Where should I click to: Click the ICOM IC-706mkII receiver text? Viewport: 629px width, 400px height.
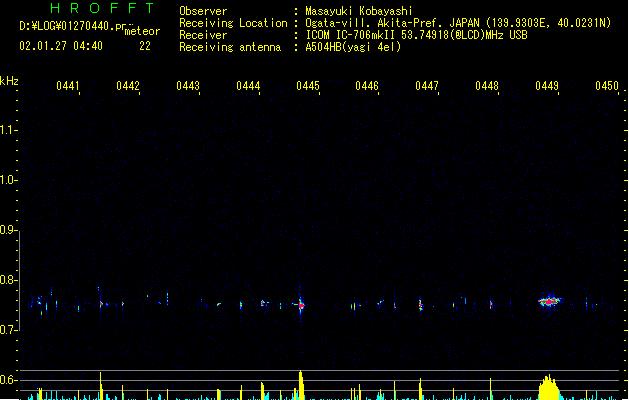416,35
